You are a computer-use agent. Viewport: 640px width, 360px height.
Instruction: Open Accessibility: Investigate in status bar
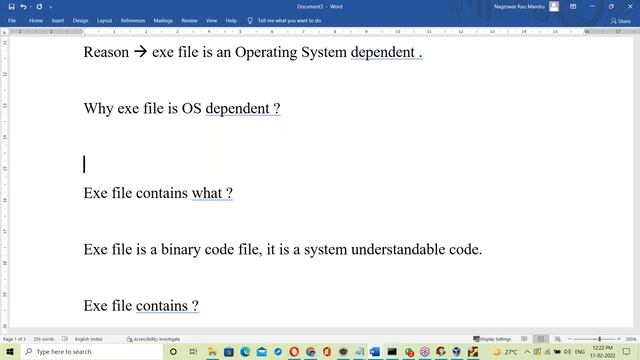(x=153, y=339)
